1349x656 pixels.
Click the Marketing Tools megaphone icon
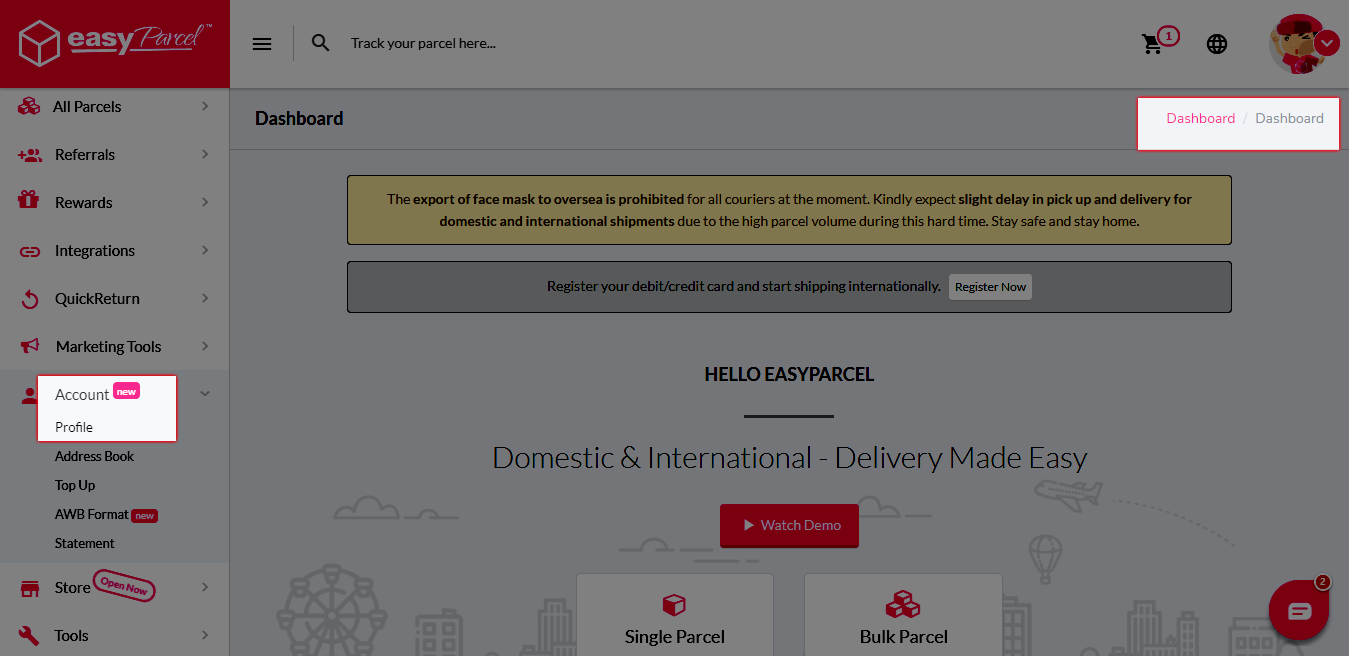tap(30, 346)
